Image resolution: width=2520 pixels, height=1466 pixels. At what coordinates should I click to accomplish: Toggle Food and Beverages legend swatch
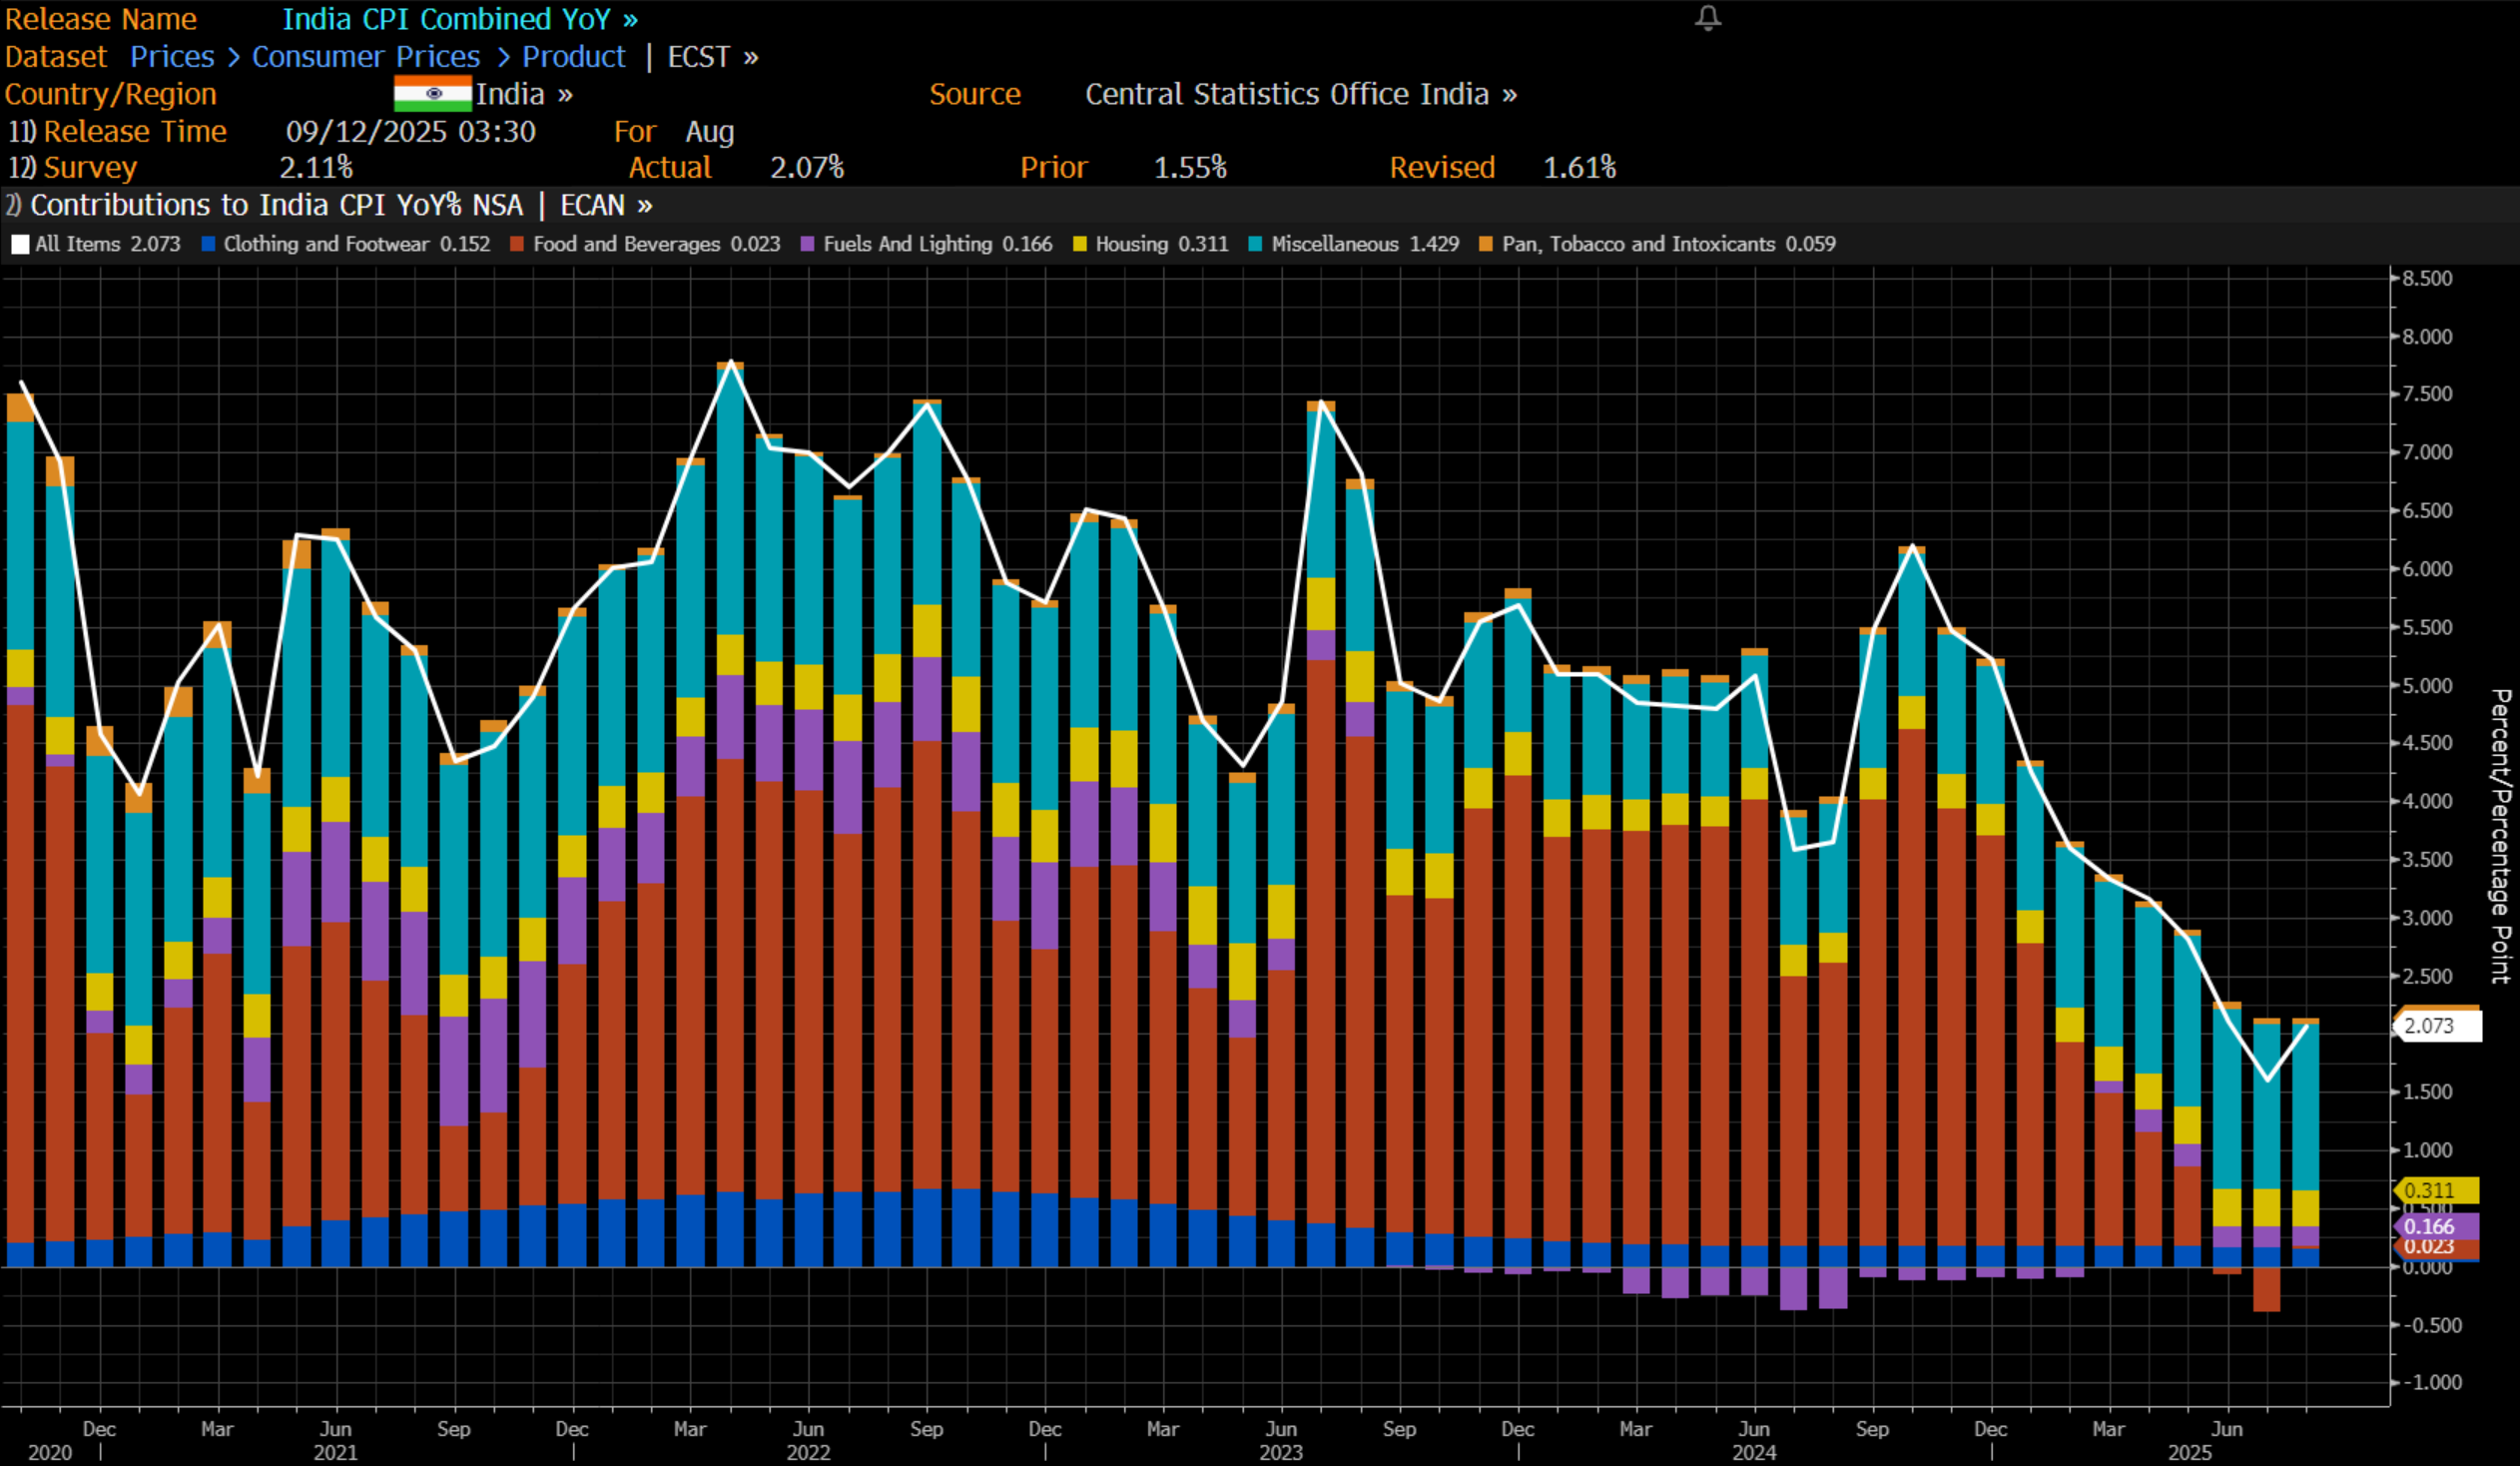tap(517, 244)
